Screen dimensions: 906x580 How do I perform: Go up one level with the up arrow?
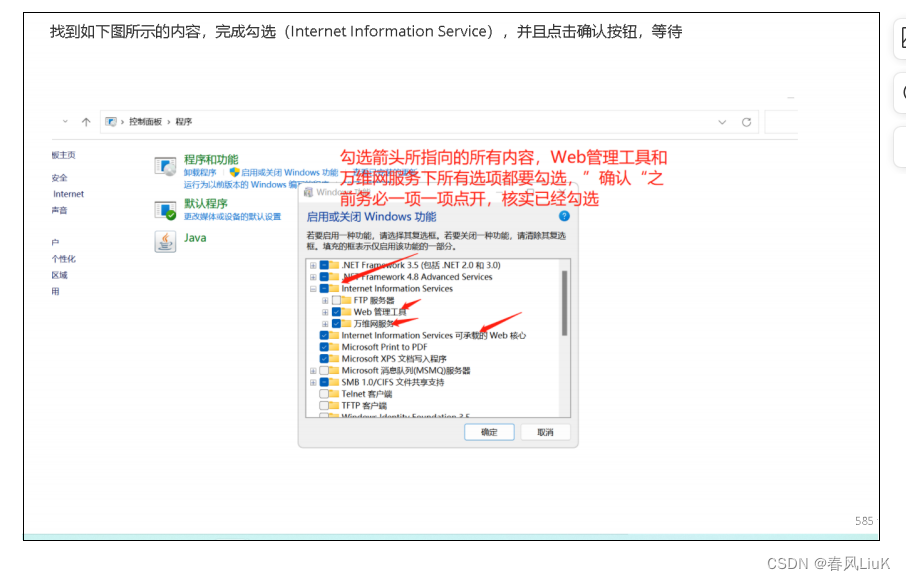click(x=86, y=122)
